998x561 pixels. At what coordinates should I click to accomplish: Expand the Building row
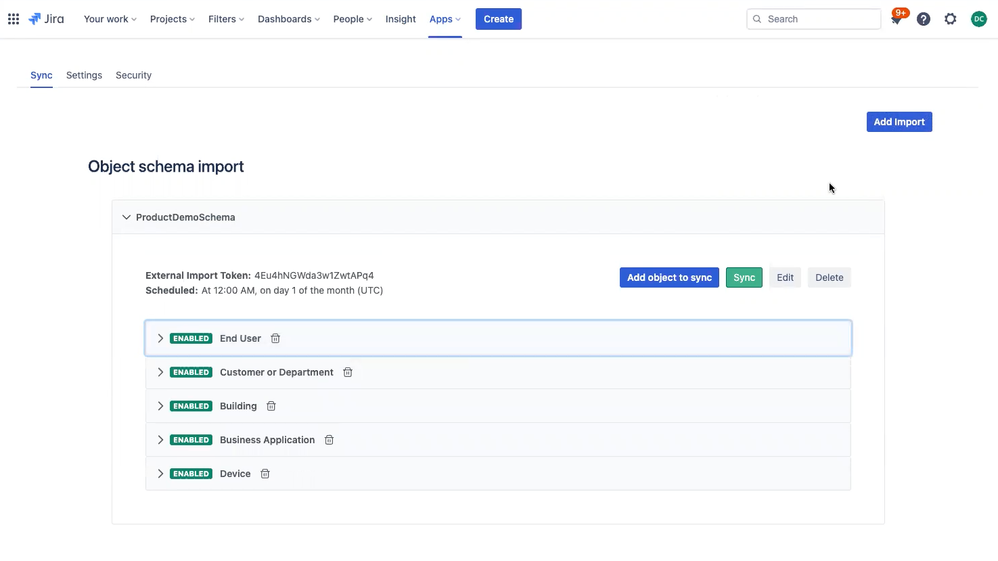[160, 406]
